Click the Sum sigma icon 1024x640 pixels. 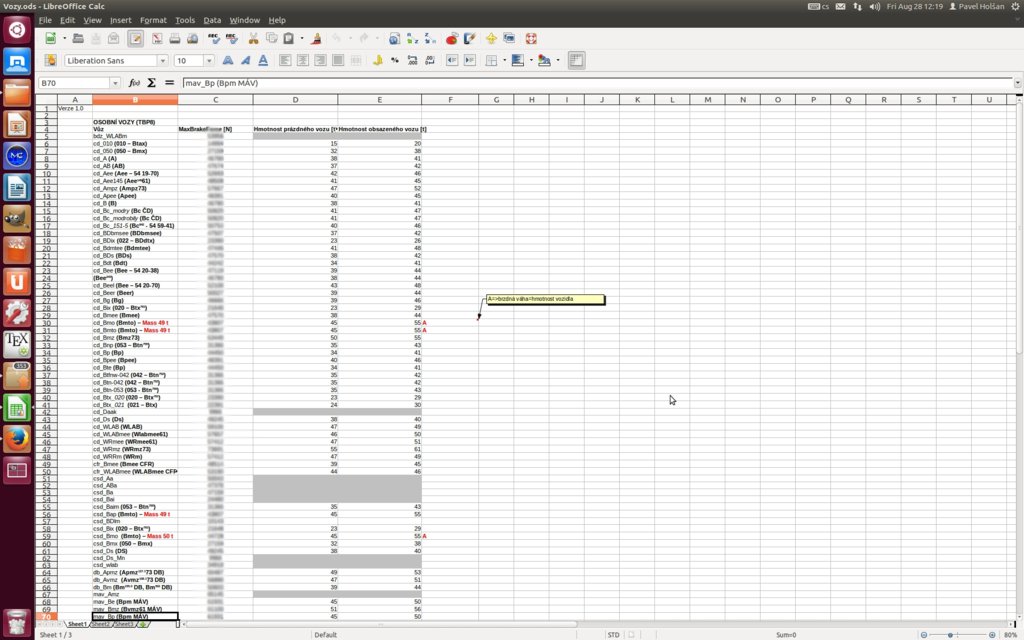pos(151,83)
